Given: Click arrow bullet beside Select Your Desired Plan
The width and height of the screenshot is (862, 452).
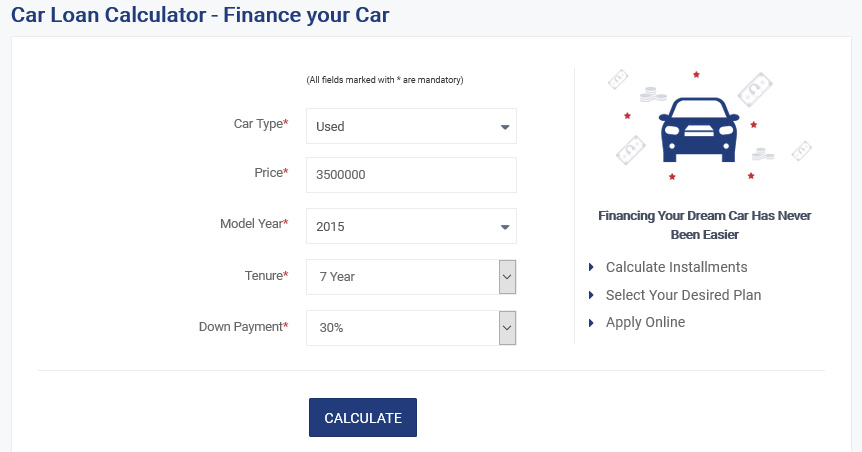Looking at the screenshot, I should click(x=591, y=295).
